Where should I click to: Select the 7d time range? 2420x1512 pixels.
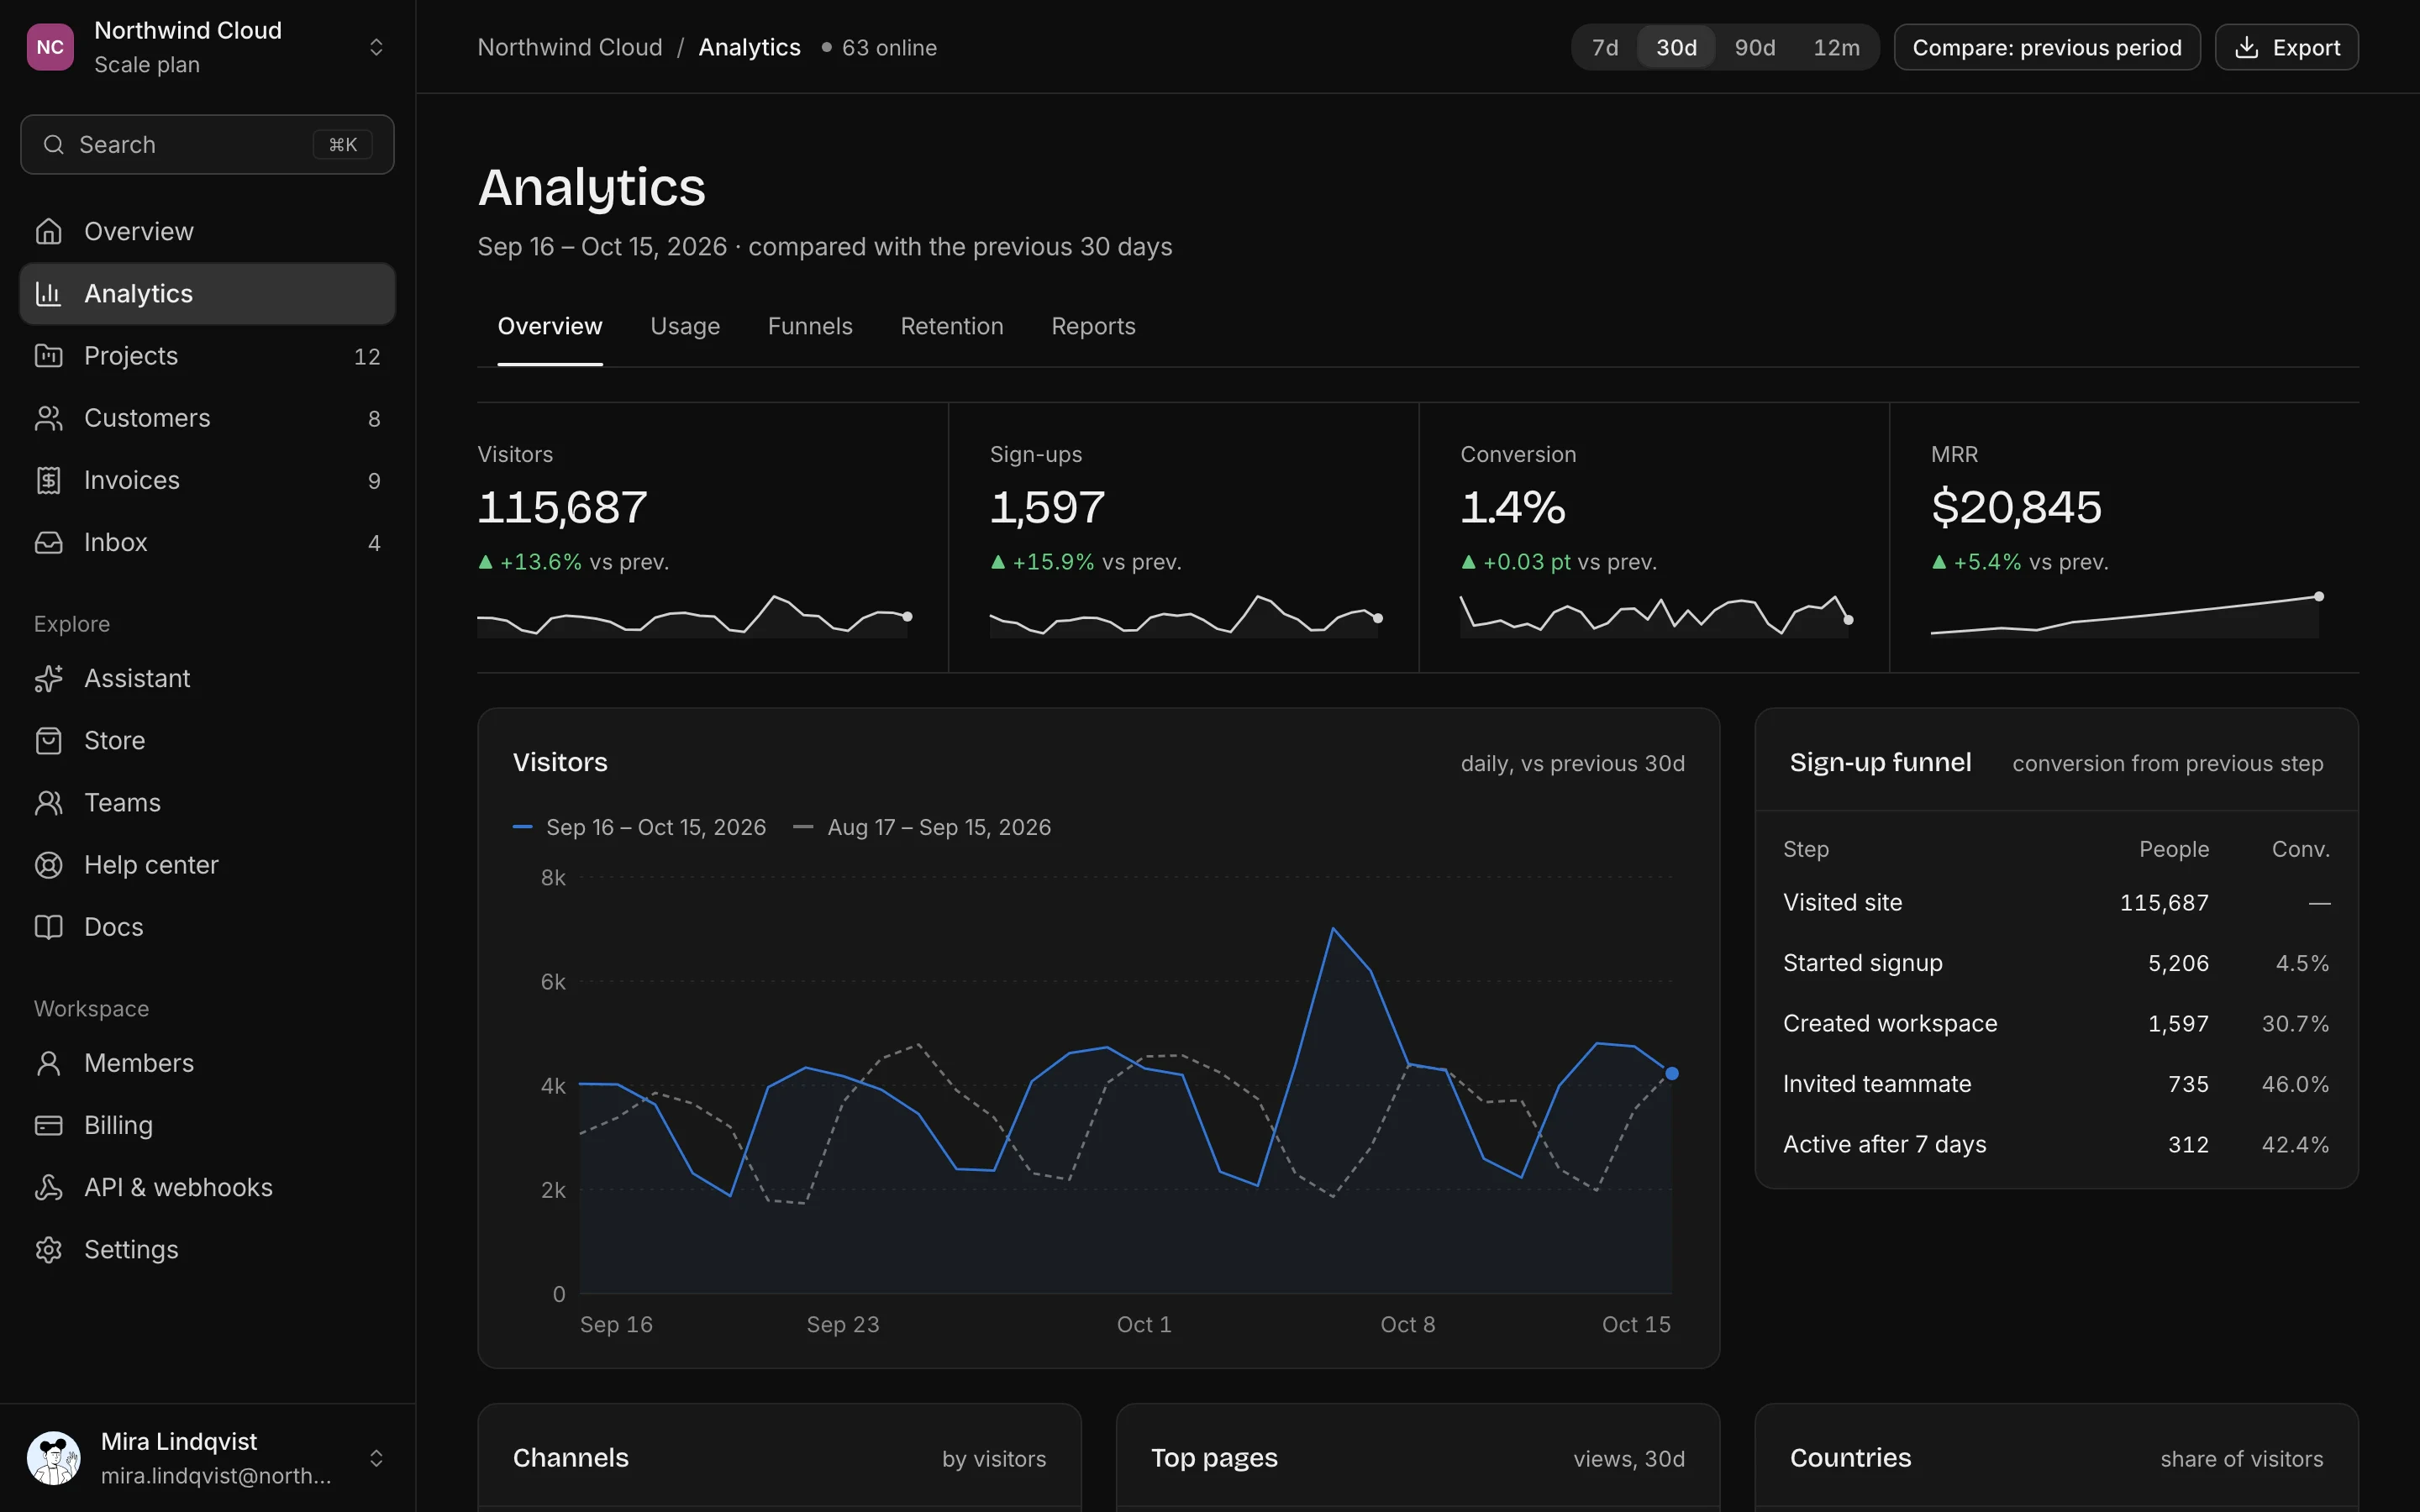[x=1605, y=47]
